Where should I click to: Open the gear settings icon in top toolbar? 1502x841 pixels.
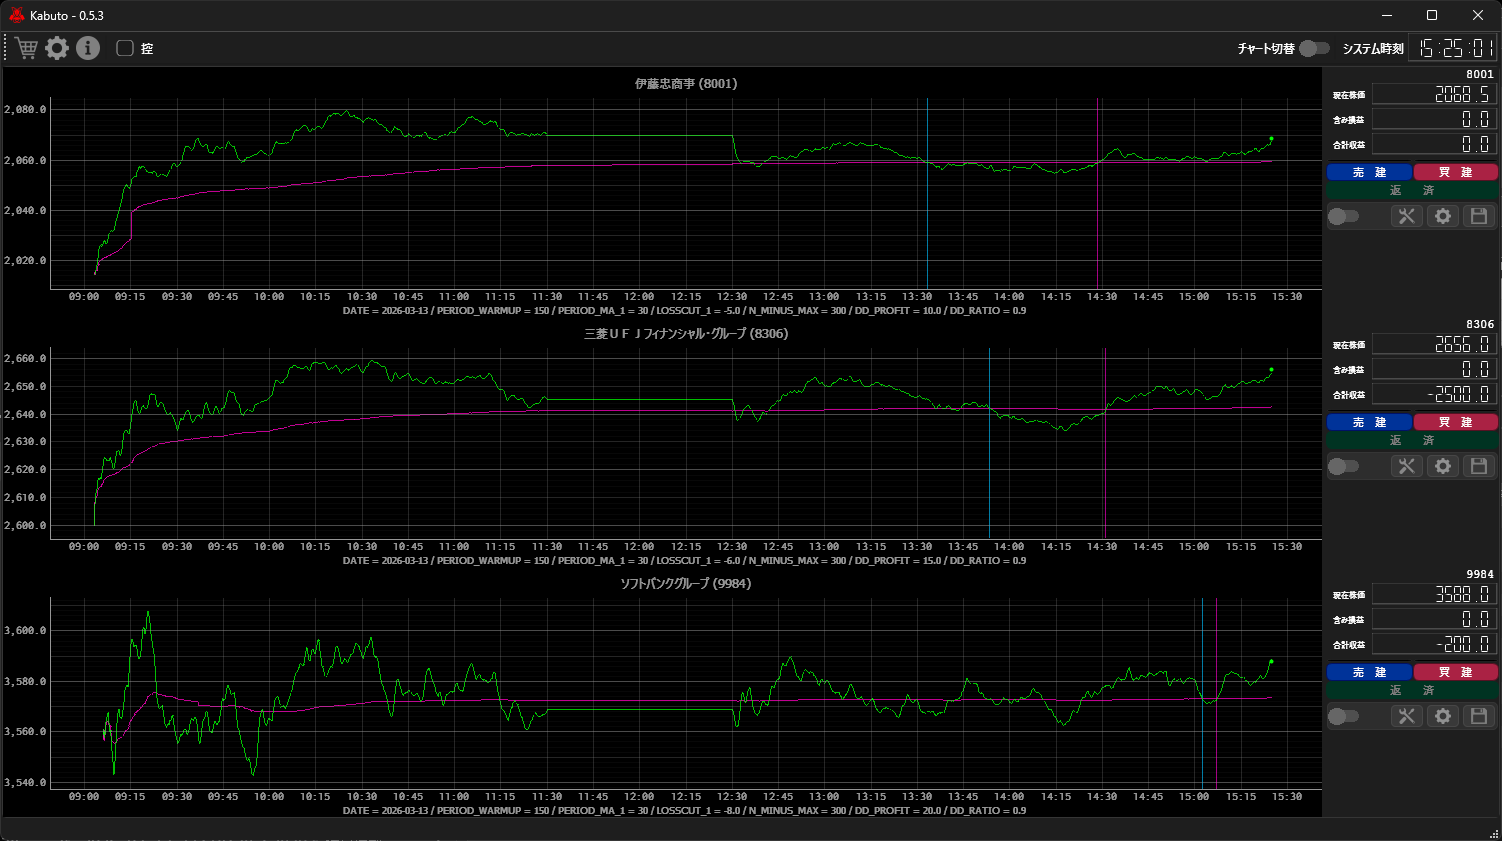coord(57,48)
